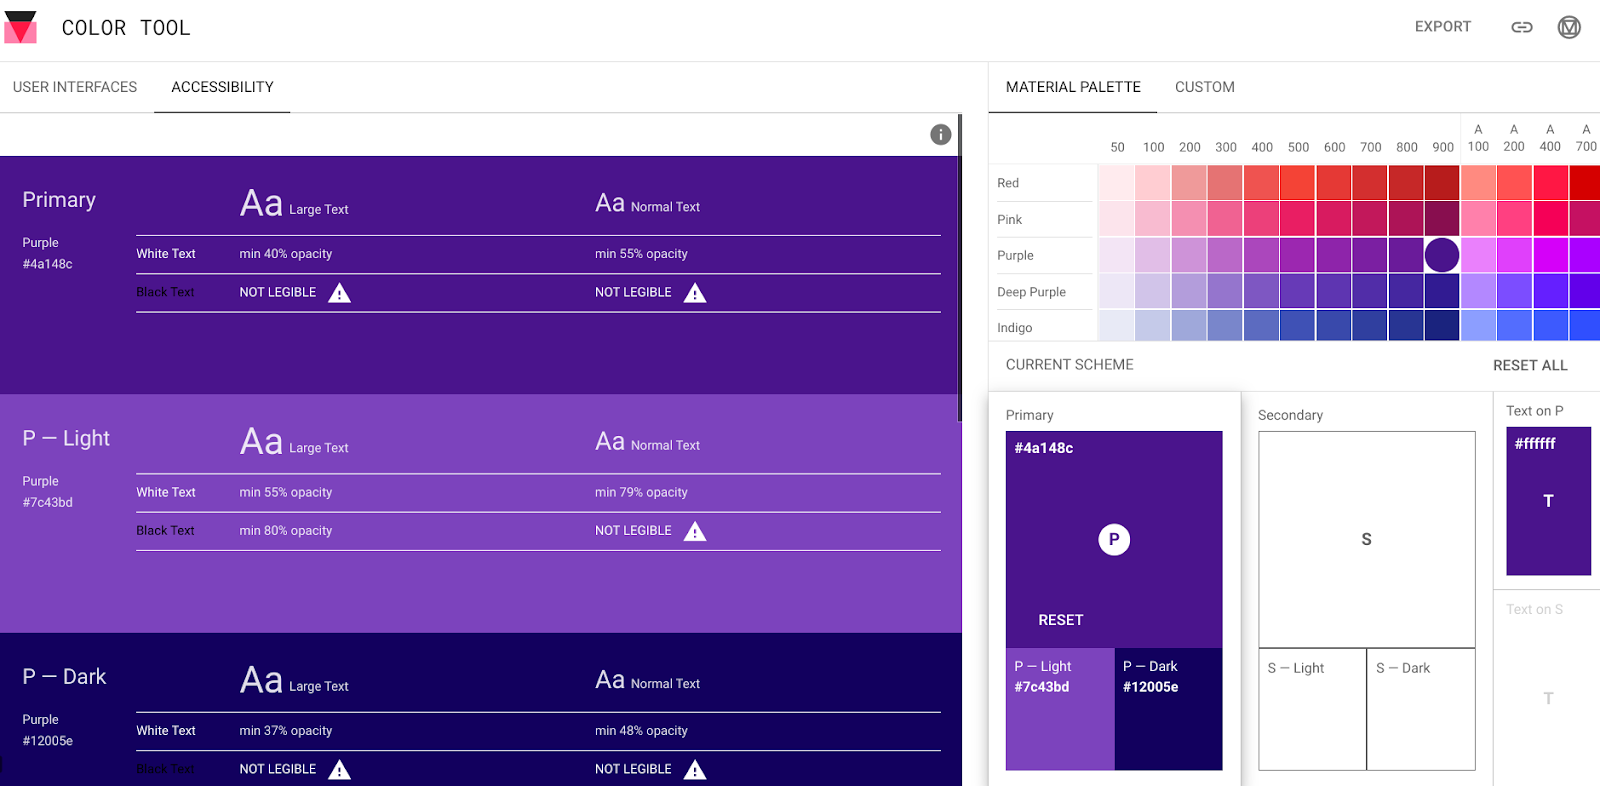Viewport: 1600px width, 786px height.
Task: Pick the Red 500 color swatch
Action: pos(1298,183)
